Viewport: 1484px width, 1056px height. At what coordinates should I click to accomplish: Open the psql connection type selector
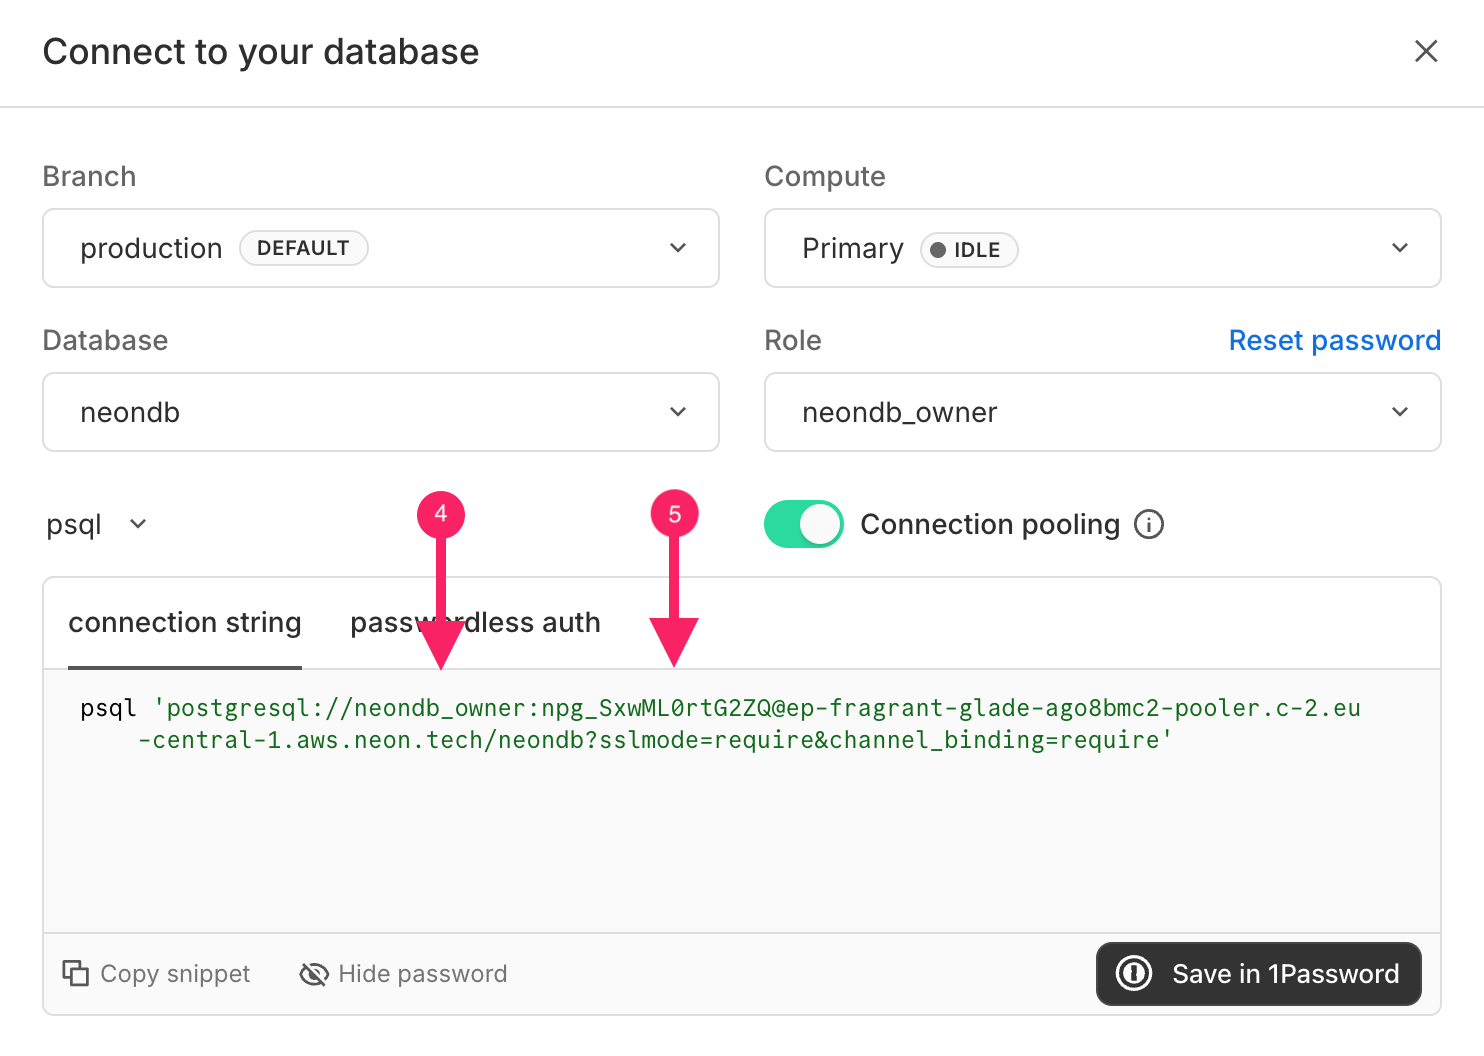[x=97, y=524]
